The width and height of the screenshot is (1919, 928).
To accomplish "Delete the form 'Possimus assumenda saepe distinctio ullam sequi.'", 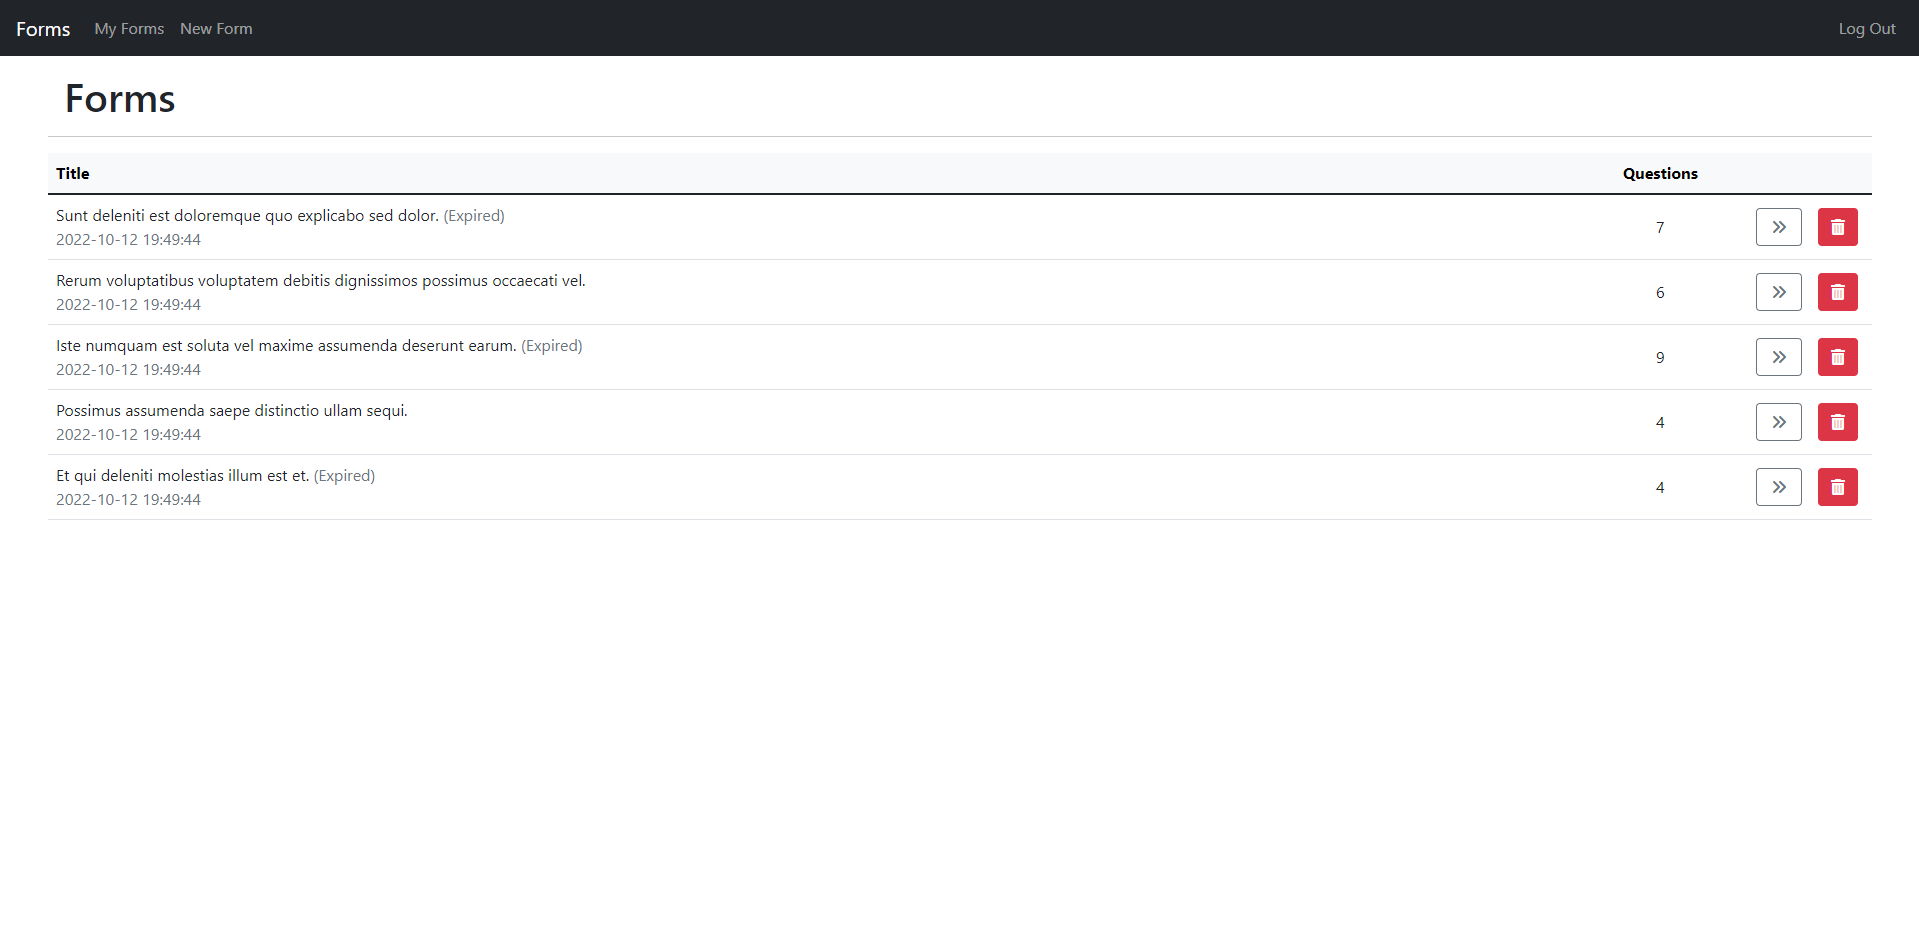I will [1837, 422].
